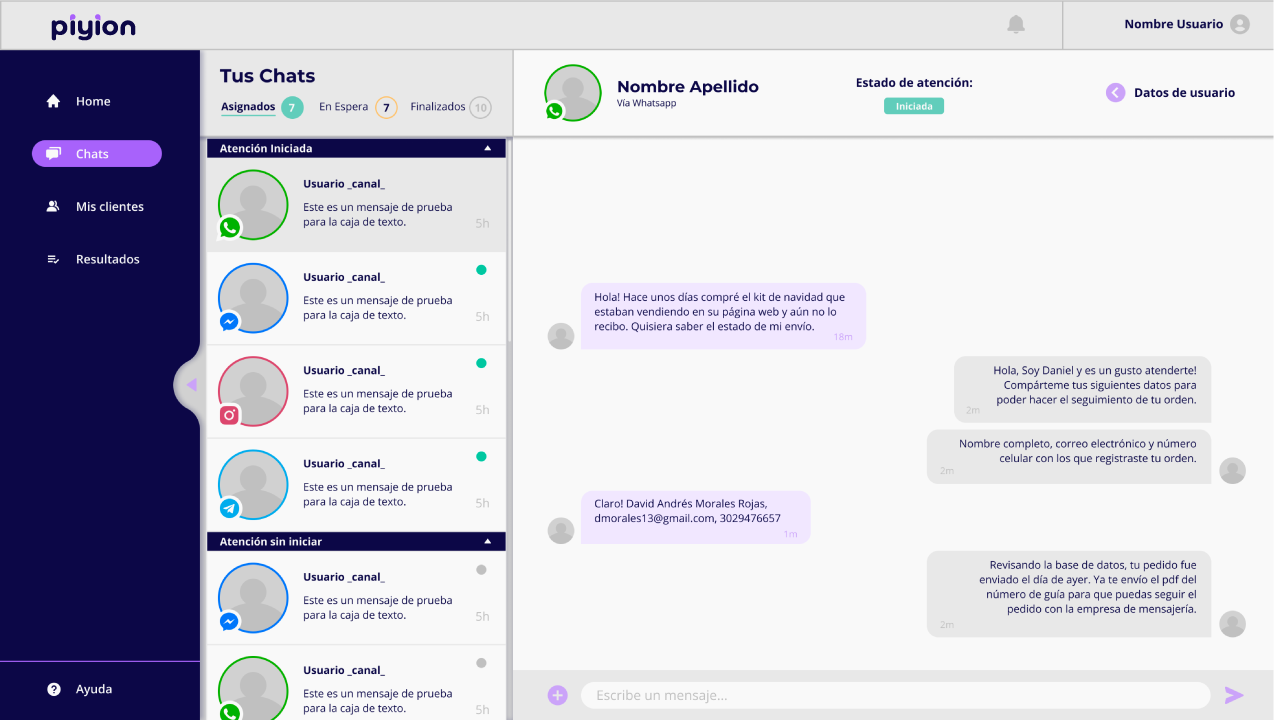Open Datos de usuario panel arrow
This screenshot has height=720, width=1279.
pos(1115,93)
